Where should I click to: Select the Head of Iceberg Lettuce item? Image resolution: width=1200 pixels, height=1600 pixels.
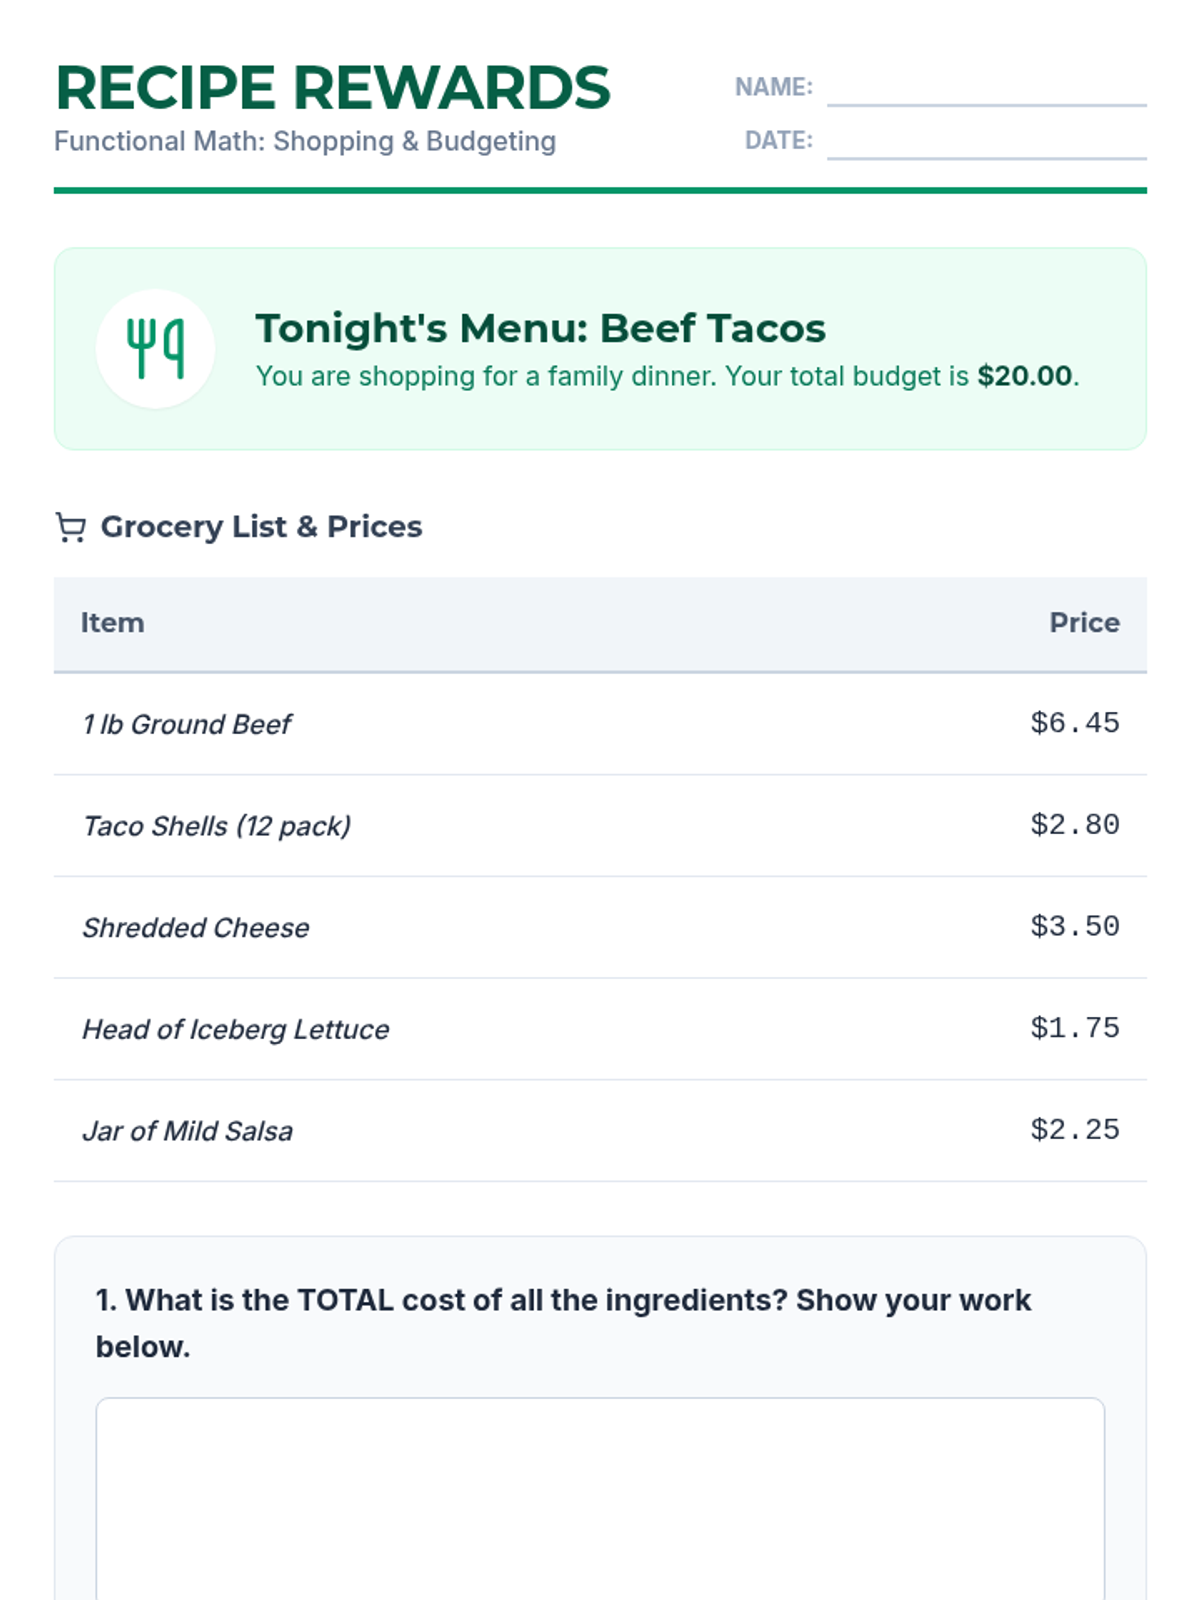coord(236,1029)
